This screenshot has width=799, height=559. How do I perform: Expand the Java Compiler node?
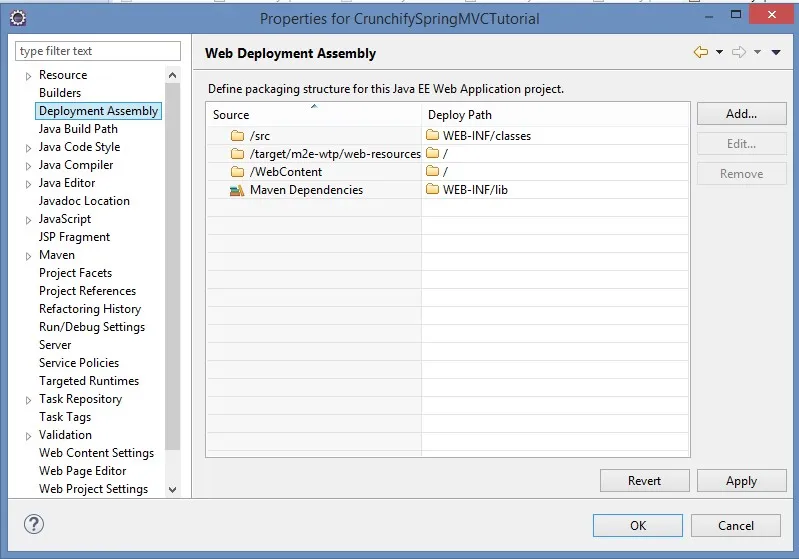(29, 166)
